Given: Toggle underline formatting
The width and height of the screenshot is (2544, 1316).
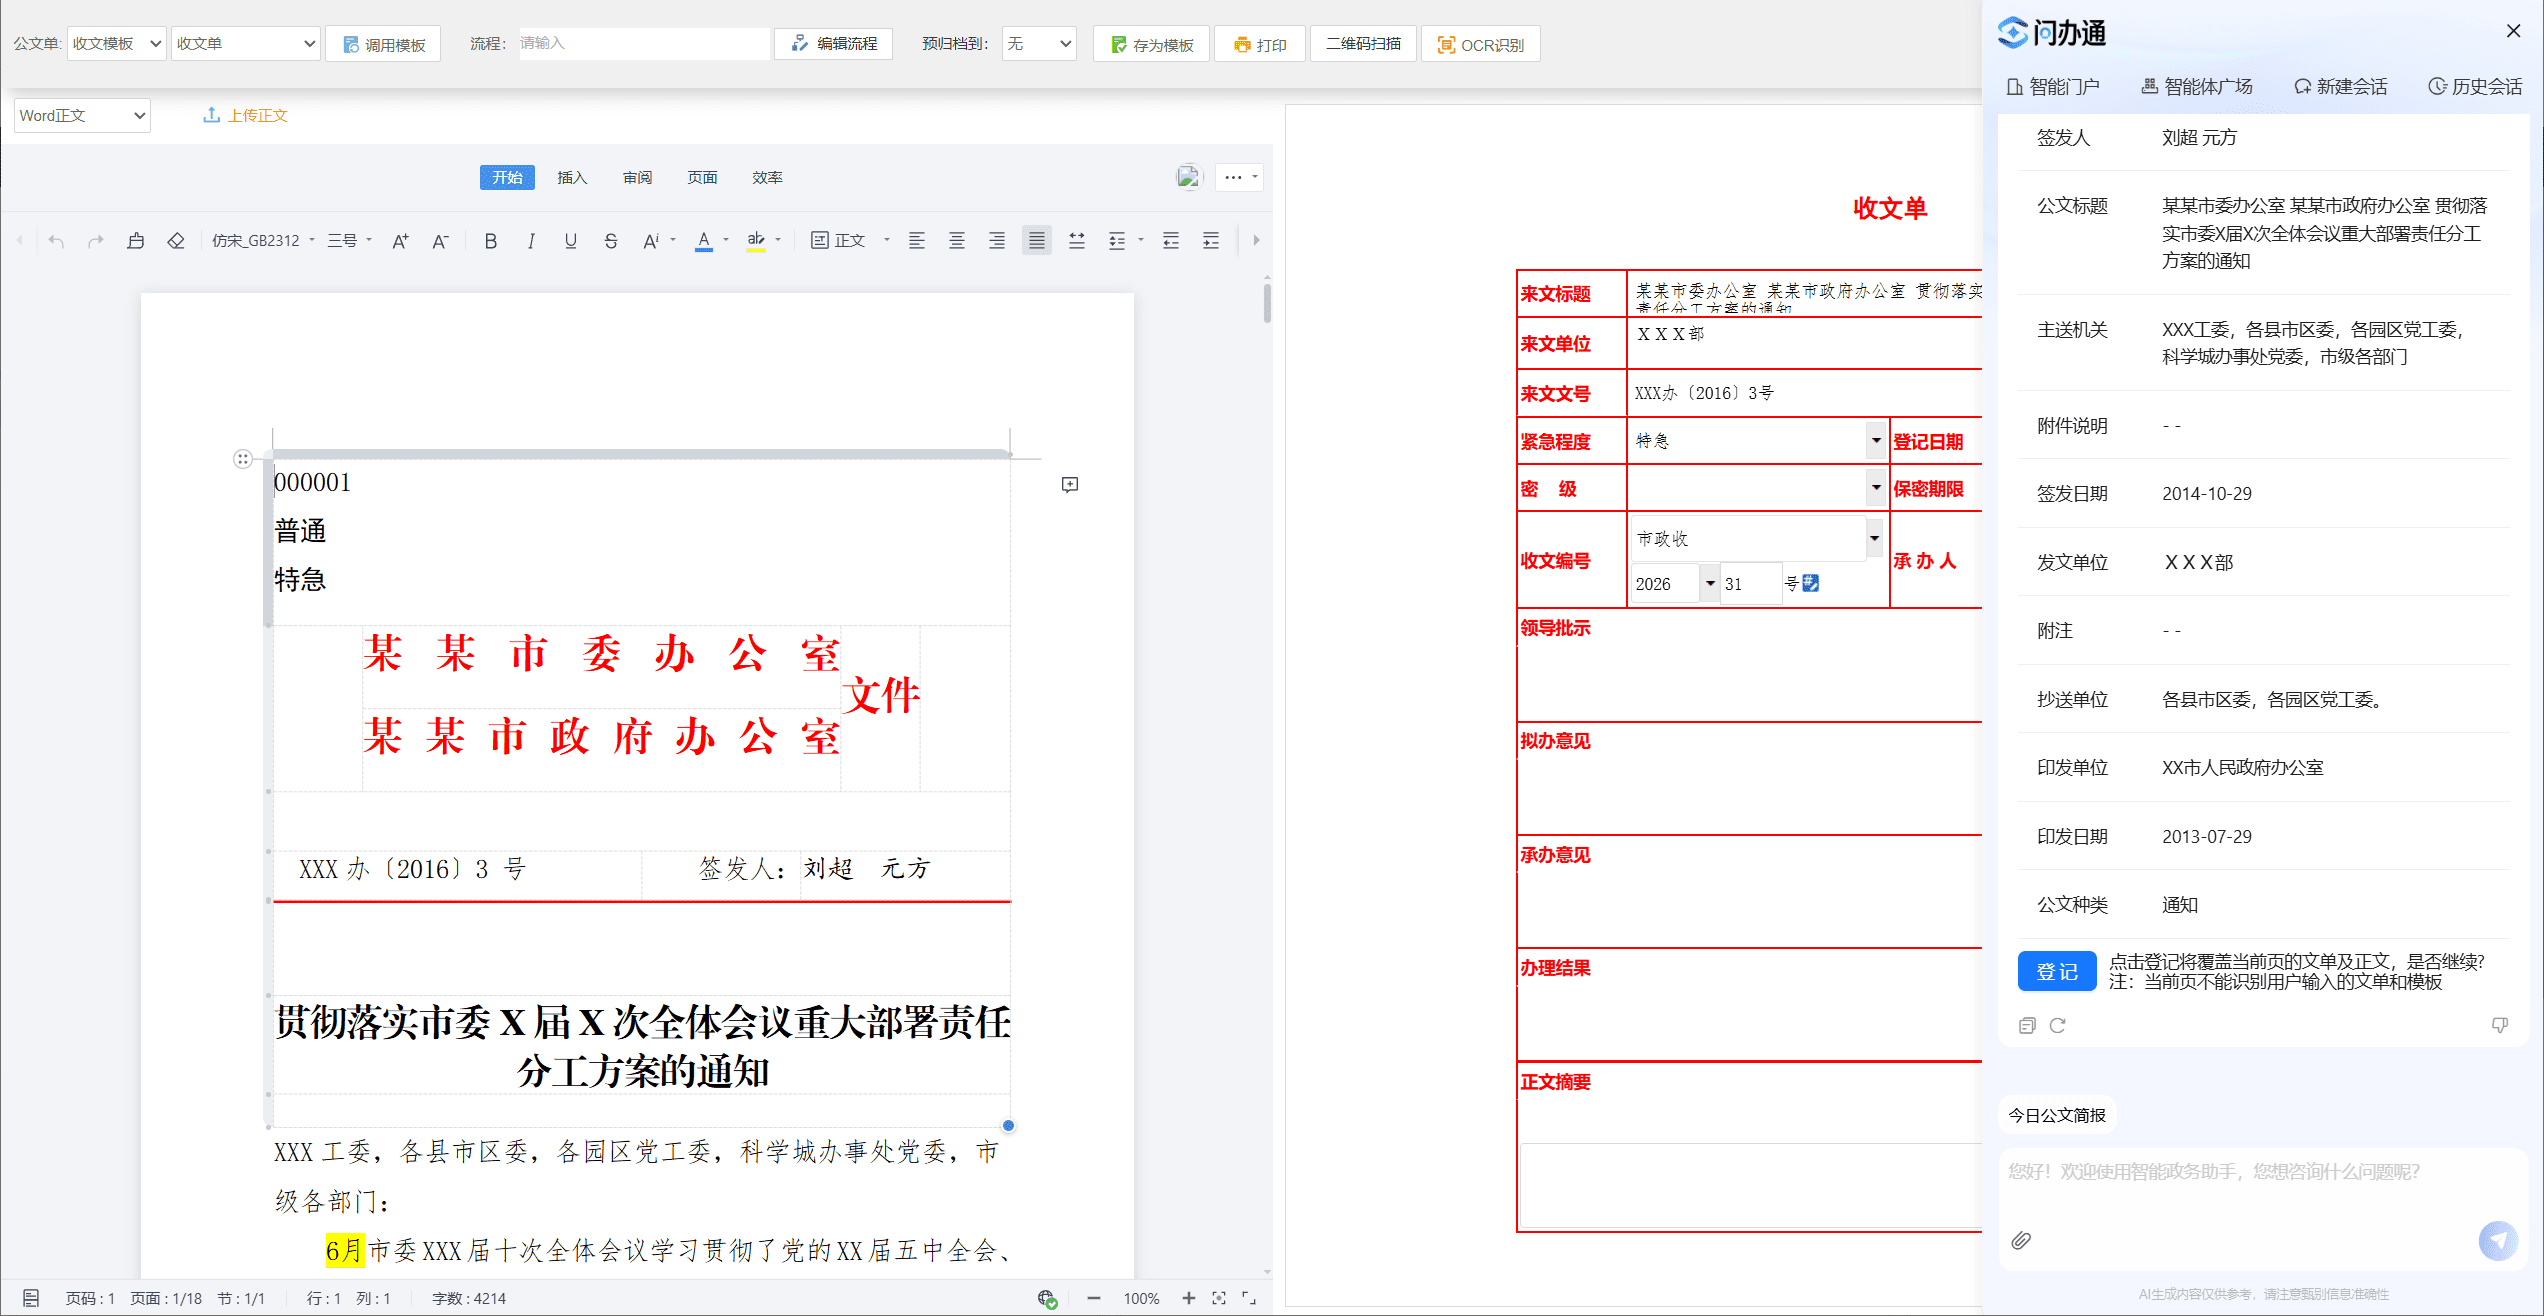Looking at the screenshot, I should (x=570, y=241).
